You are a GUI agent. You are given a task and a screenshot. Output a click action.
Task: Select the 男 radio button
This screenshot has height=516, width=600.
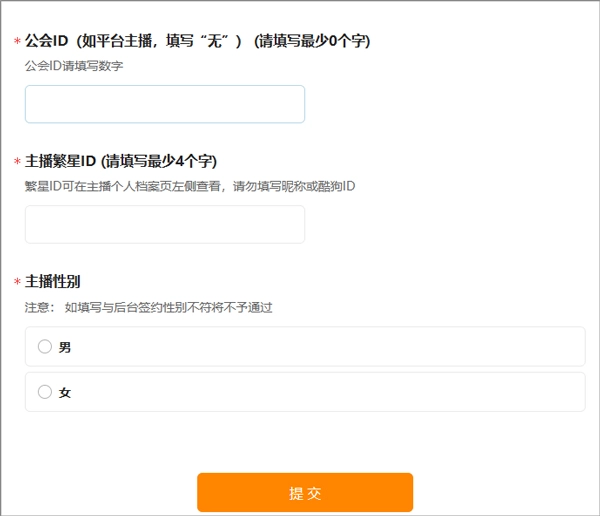point(44,347)
